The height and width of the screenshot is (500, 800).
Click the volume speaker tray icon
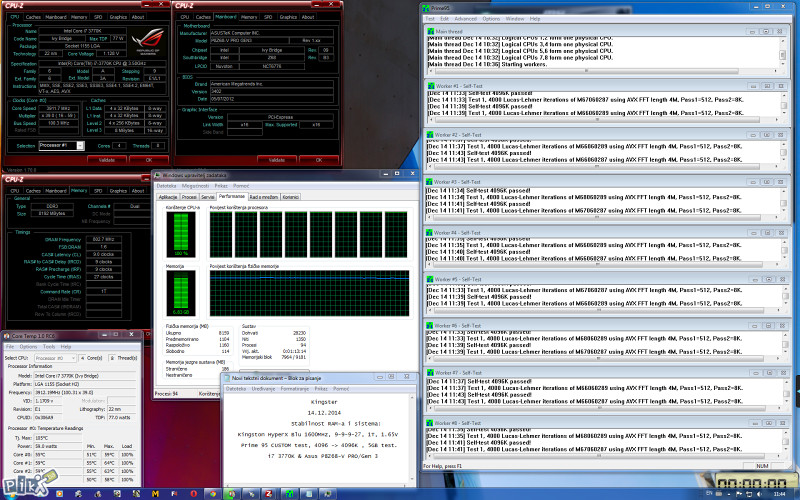pyautogui.click(x=759, y=494)
